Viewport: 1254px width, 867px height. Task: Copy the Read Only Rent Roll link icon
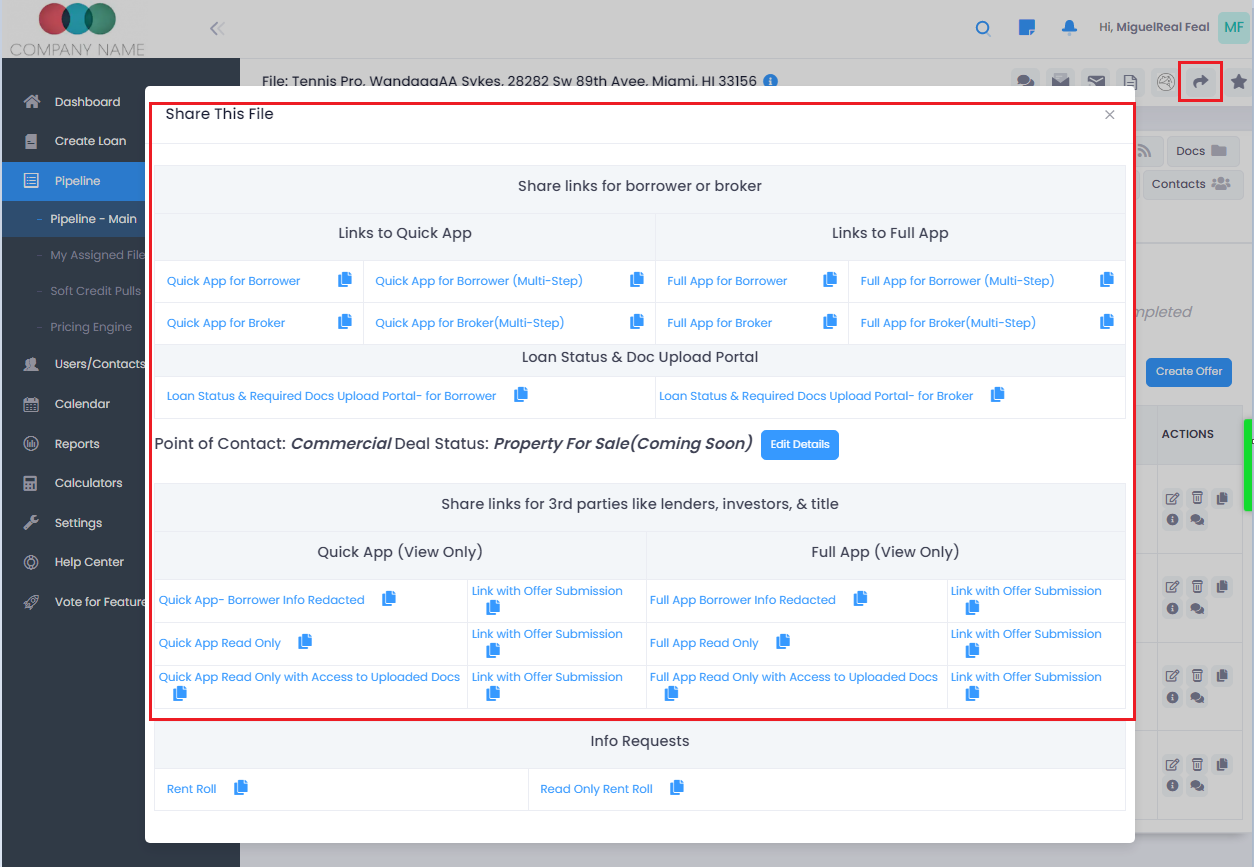(x=677, y=788)
